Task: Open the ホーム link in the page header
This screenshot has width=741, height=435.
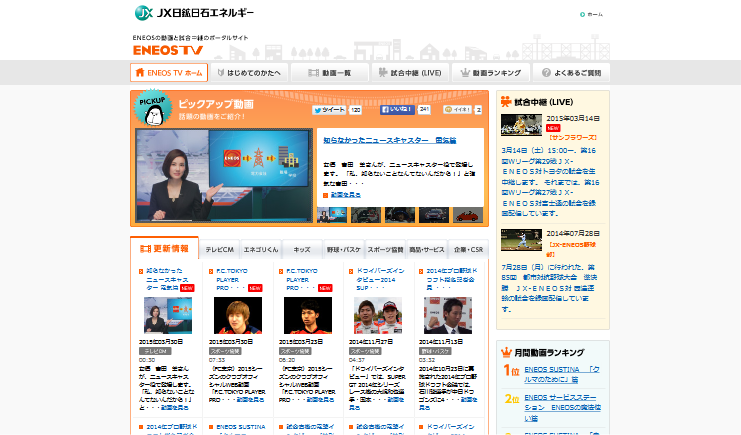Action: (592, 15)
